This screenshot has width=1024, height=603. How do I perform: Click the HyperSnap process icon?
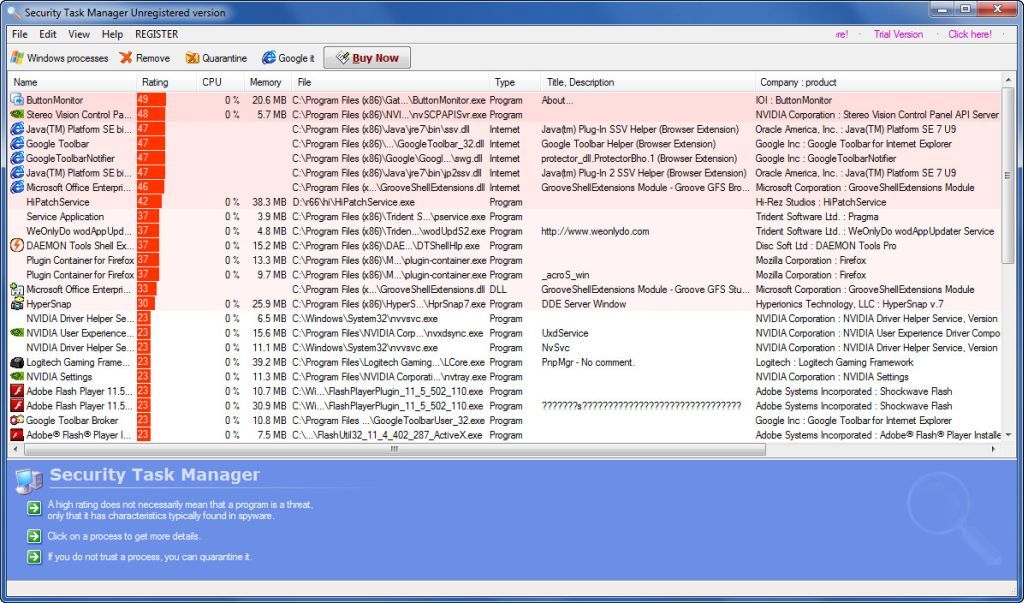point(17,304)
